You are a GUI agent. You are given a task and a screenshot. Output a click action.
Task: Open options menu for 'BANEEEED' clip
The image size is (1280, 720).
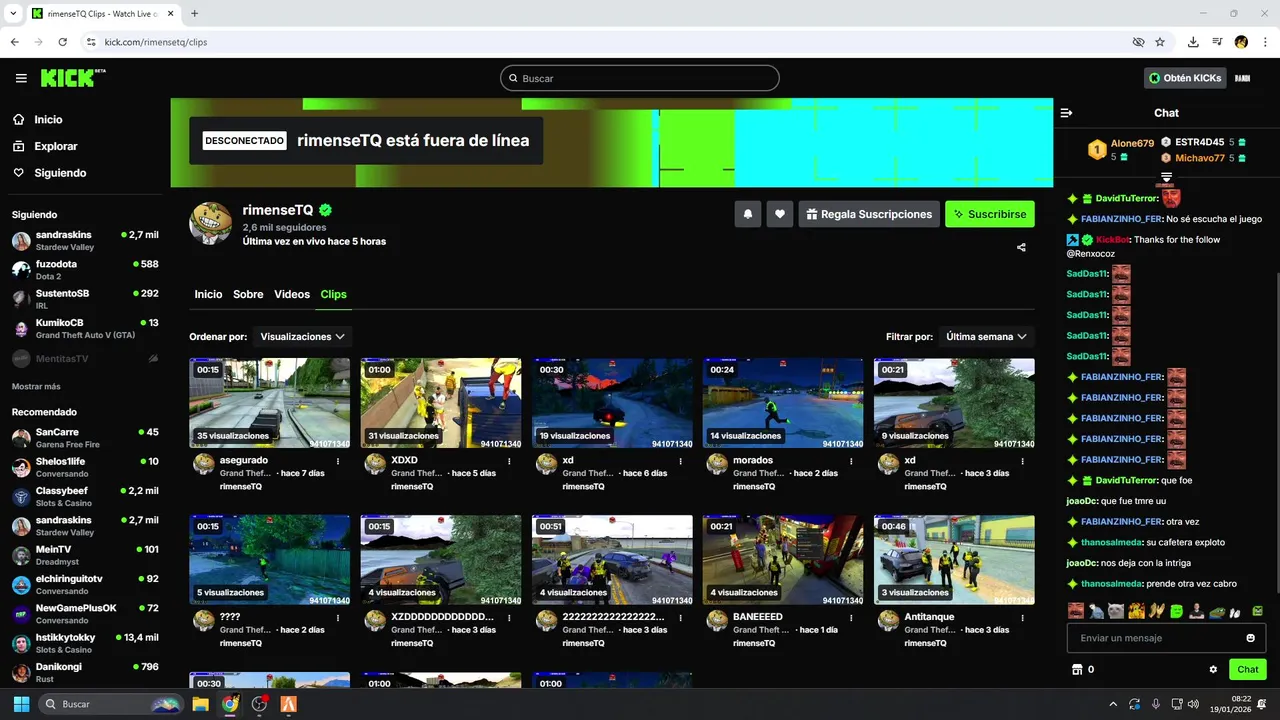click(852, 618)
